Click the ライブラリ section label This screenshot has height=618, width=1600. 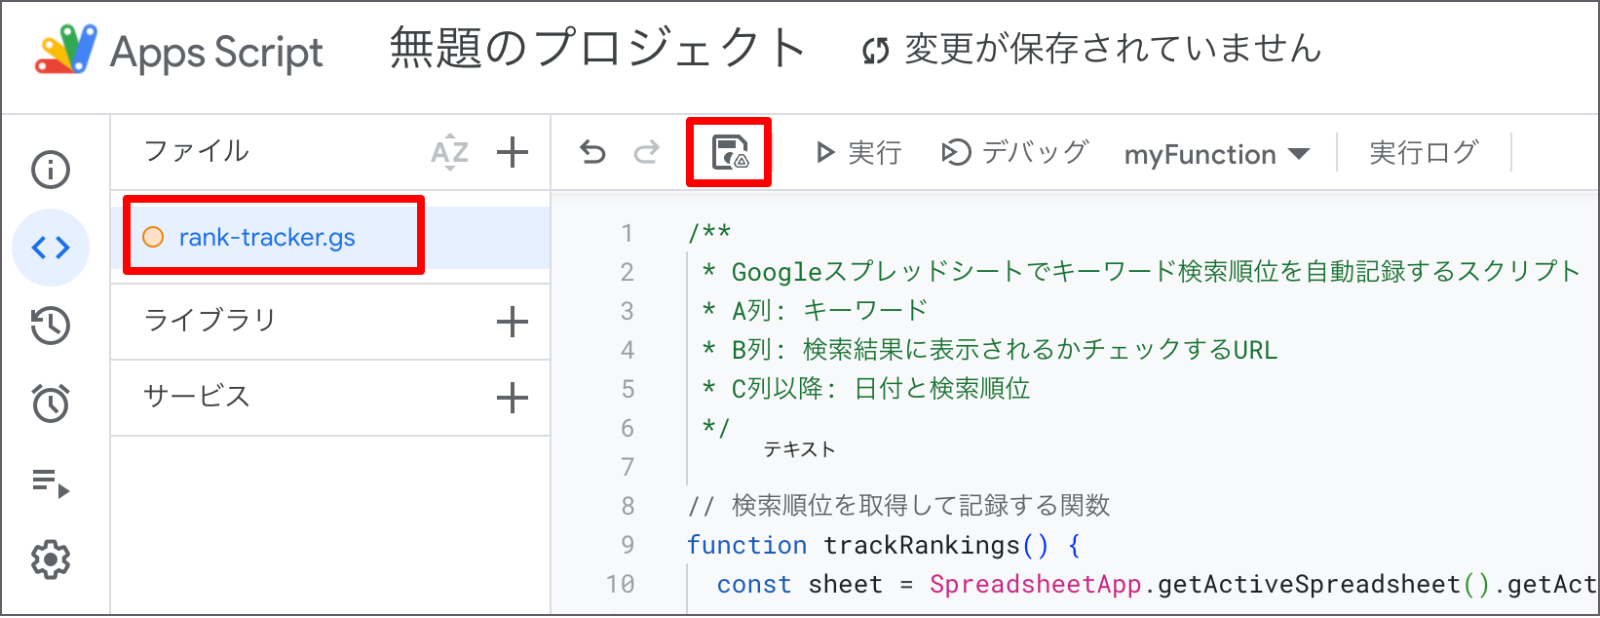[x=210, y=321]
